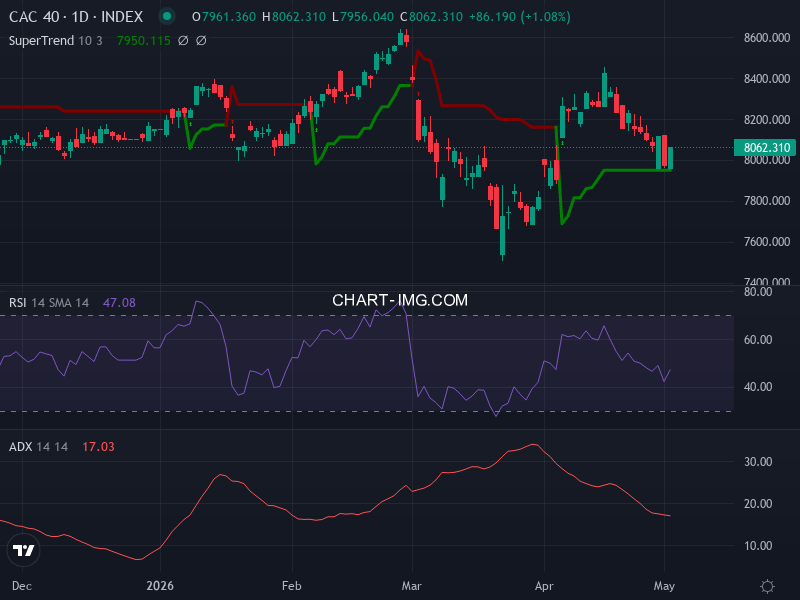Click the 8400.000 price axis label

(x=767, y=79)
